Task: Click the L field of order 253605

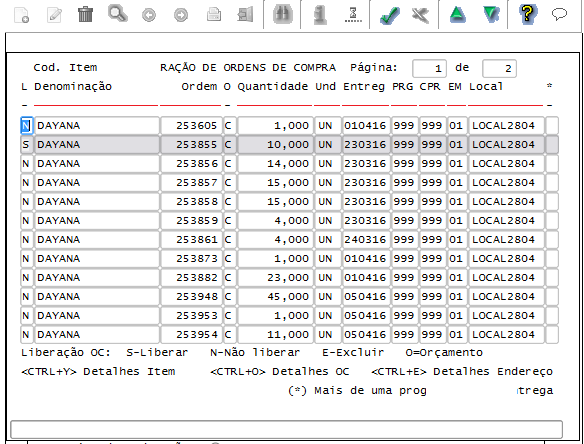Action: click(x=26, y=126)
